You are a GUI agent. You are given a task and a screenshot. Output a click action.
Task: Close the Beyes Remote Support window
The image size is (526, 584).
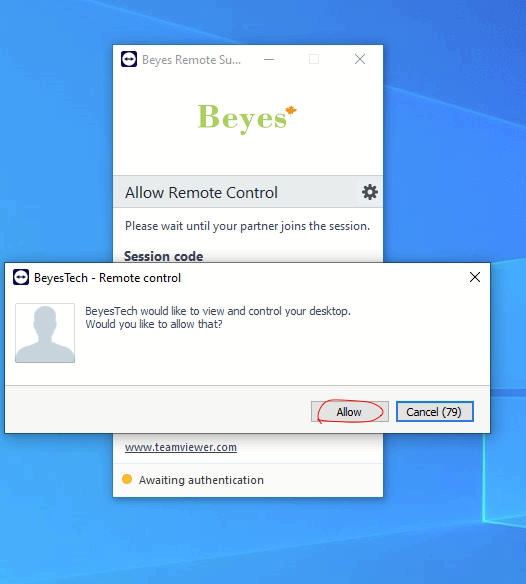pos(360,59)
